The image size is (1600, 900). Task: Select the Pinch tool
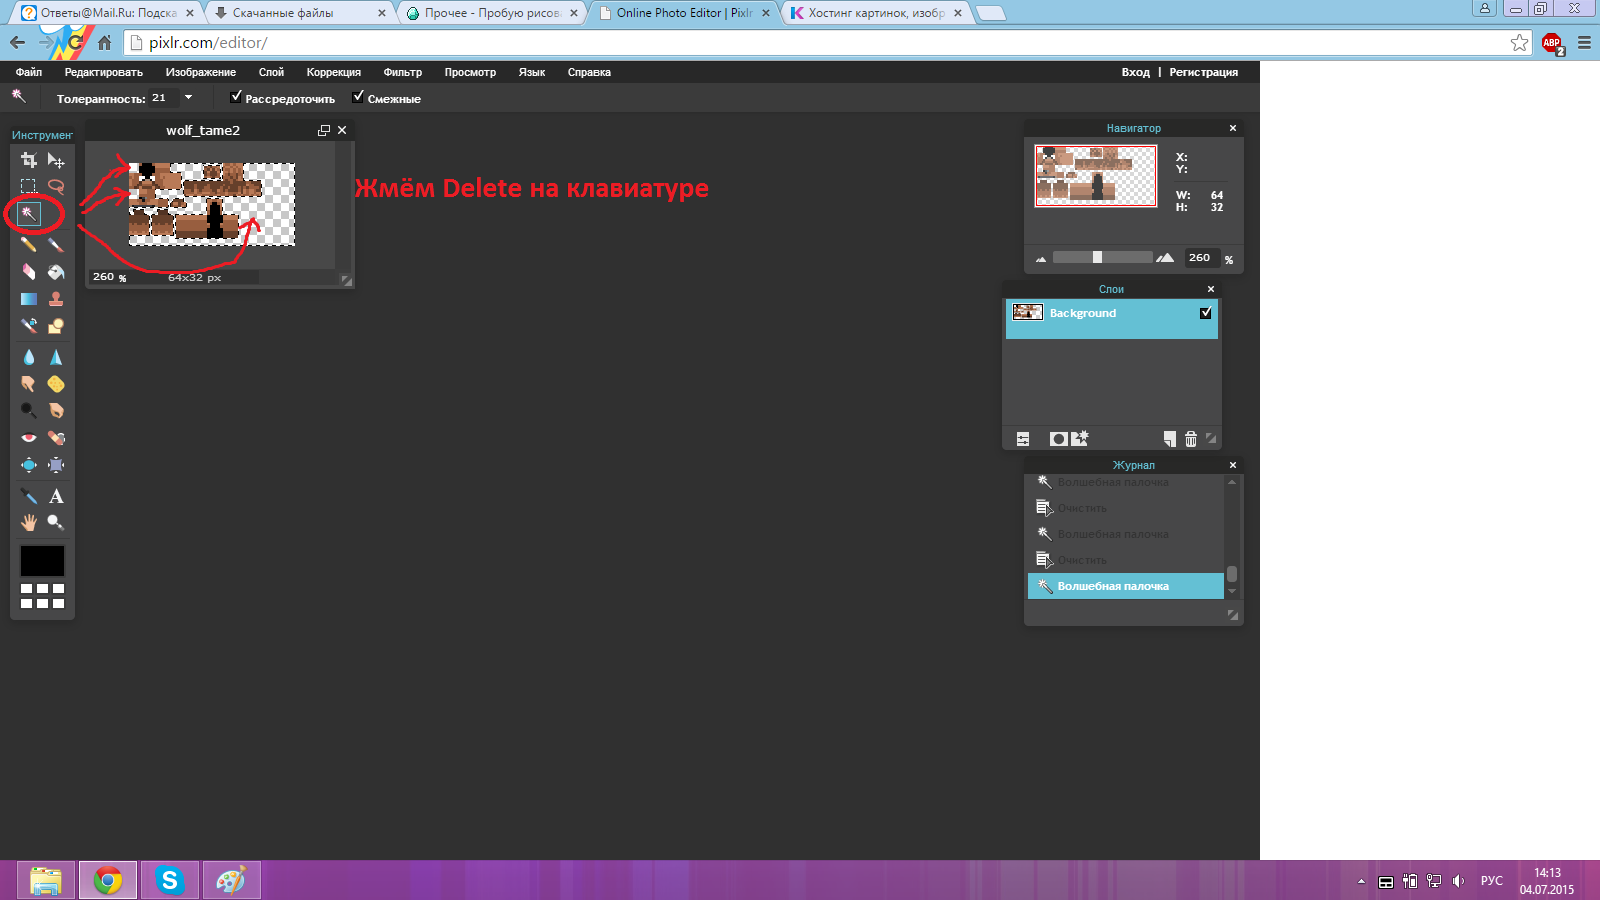[56, 465]
